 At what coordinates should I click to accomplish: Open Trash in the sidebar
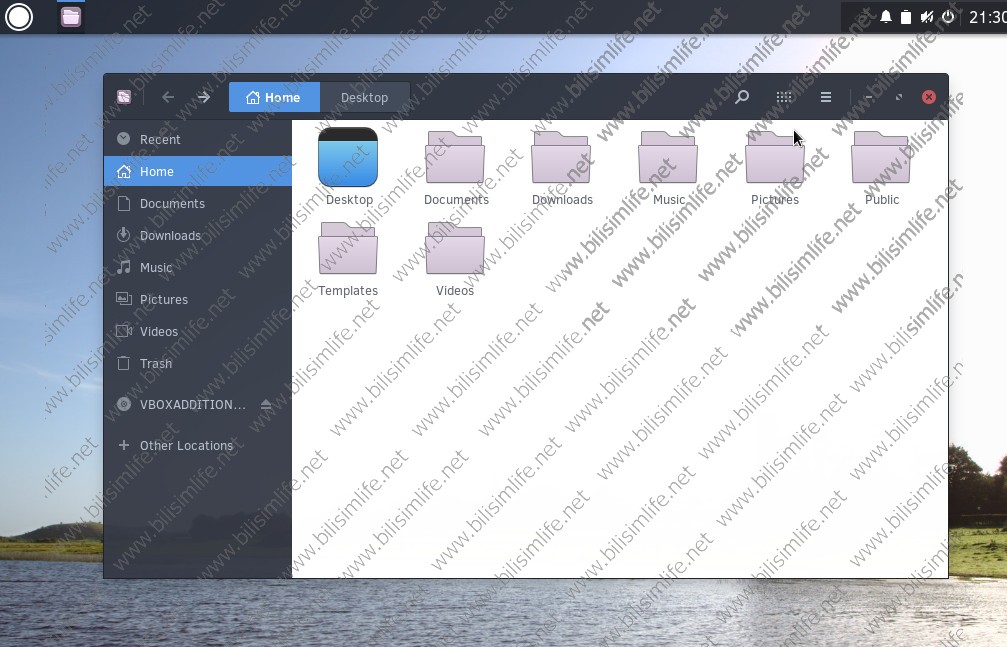[x=198, y=364]
